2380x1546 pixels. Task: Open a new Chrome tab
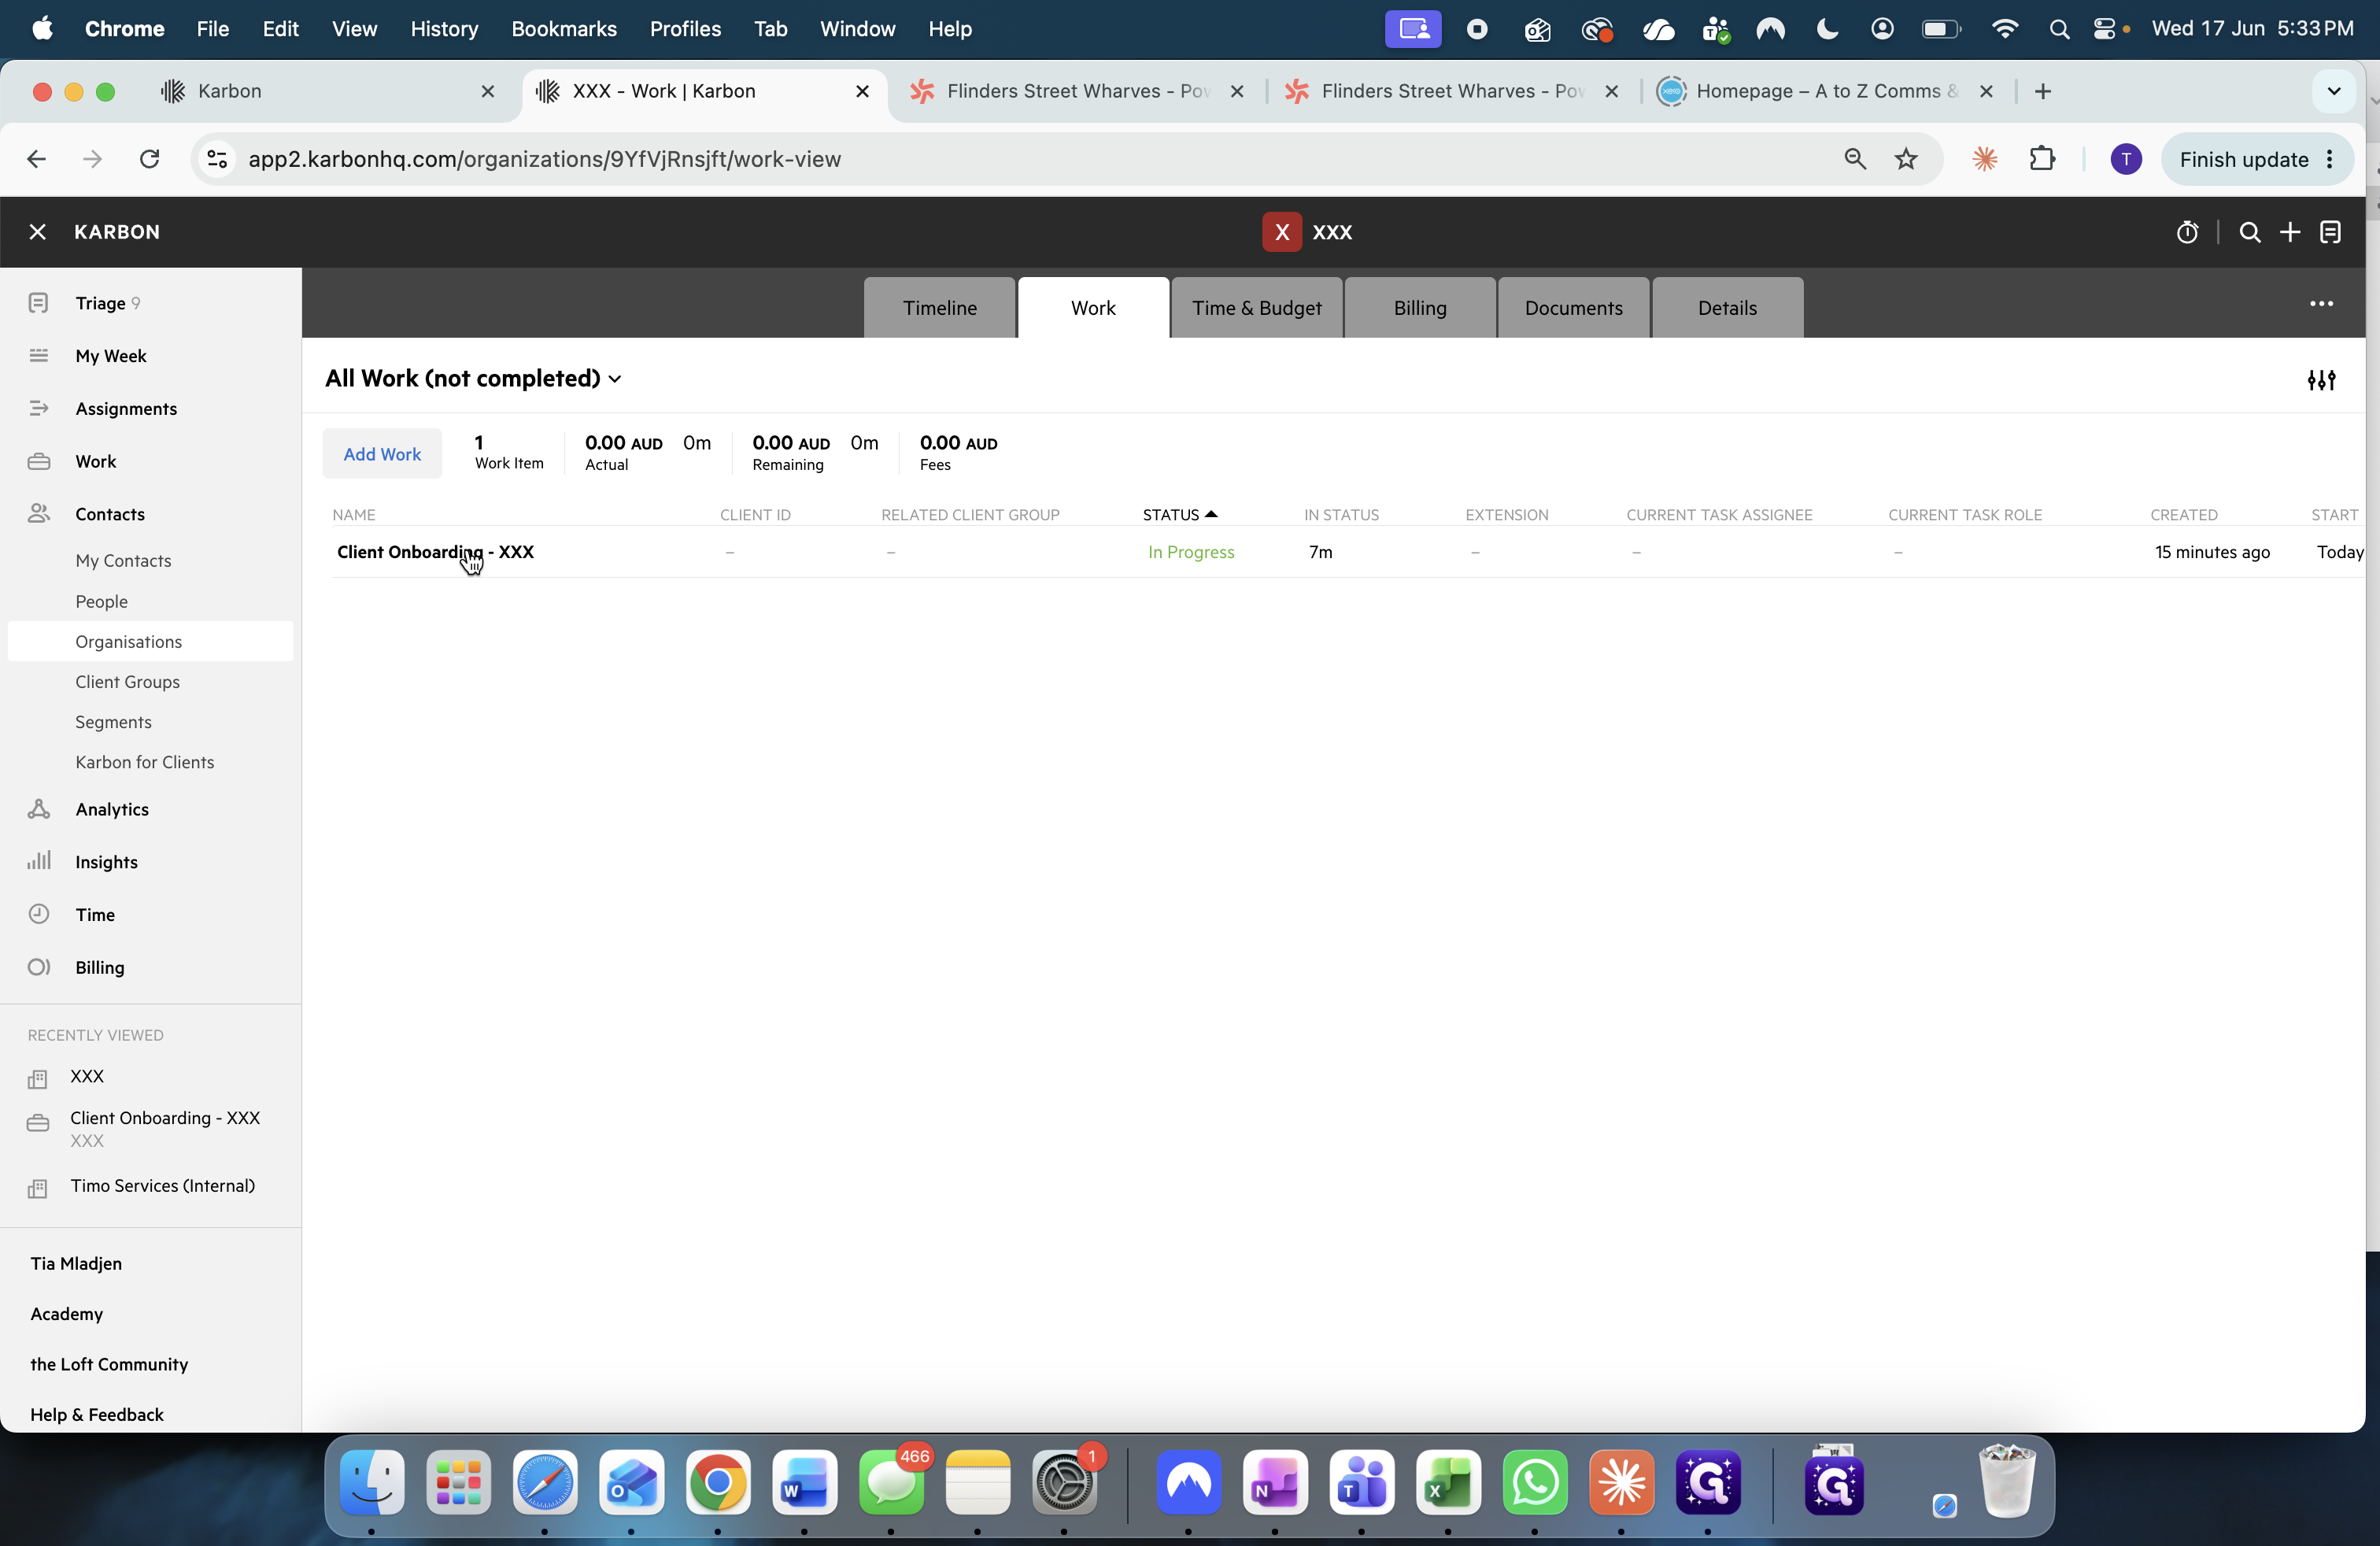tap(2042, 91)
